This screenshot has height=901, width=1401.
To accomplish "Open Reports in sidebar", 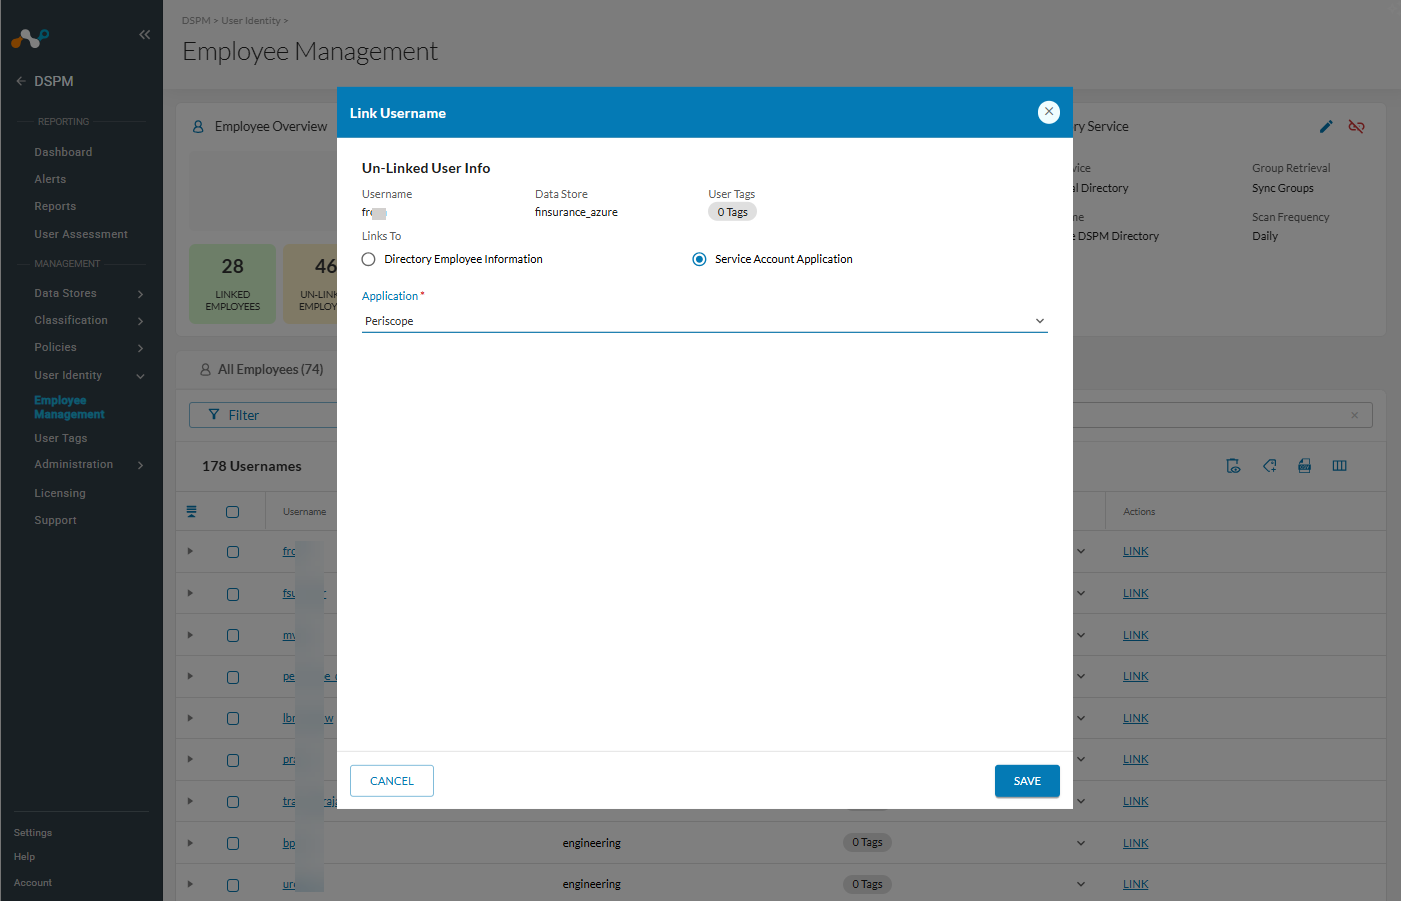I will [x=55, y=206].
